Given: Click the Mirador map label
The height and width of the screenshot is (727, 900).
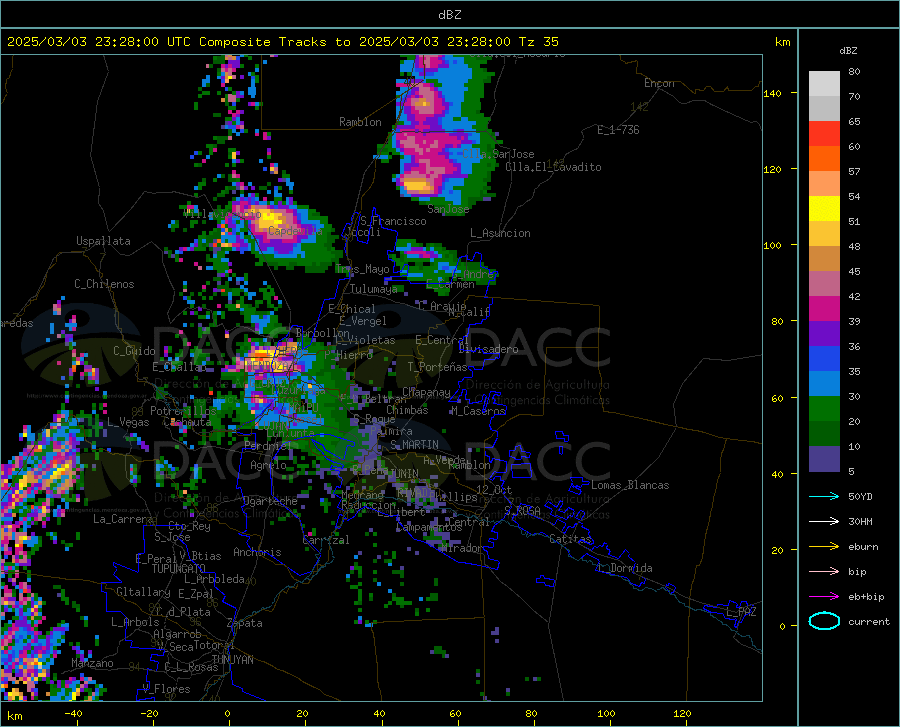Looking at the screenshot, I should (462, 548).
